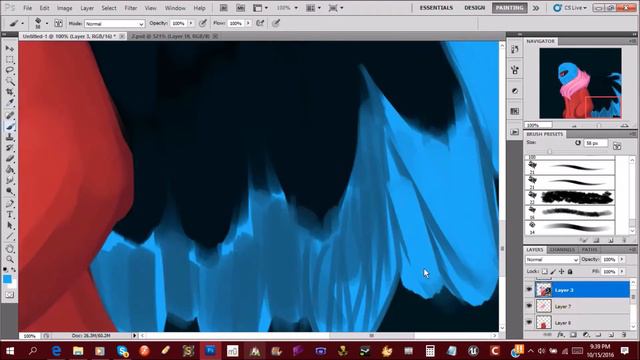This screenshot has width=640, height=360.
Task: Click Add layer mask icon
Action: pos(573,335)
